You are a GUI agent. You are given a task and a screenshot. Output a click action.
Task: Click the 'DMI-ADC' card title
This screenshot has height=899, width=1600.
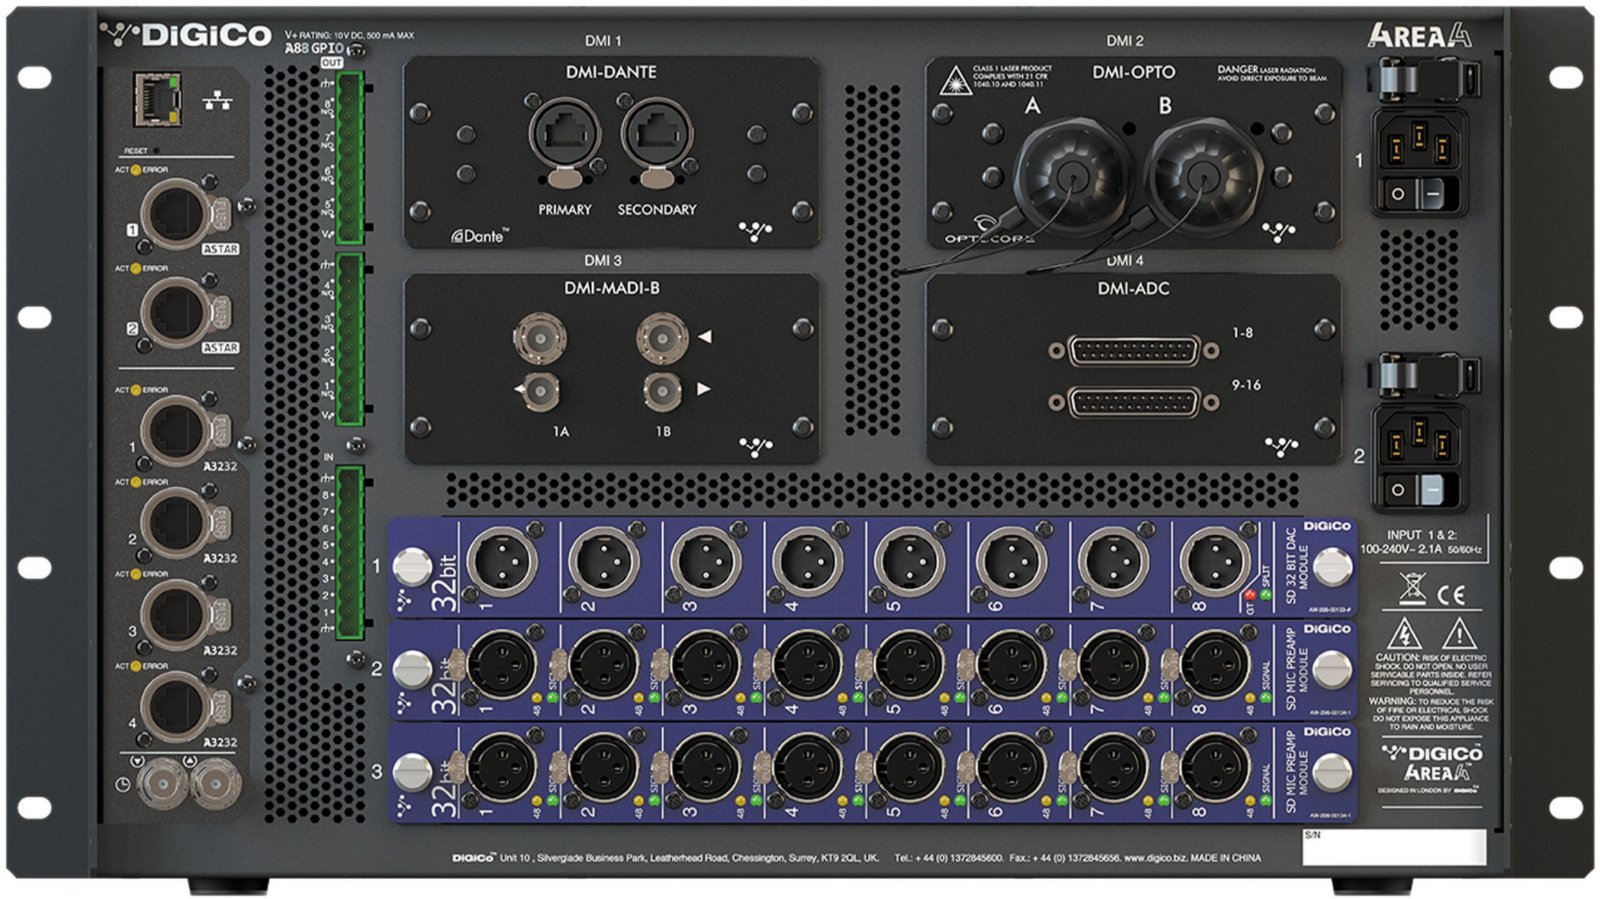tap(1133, 288)
